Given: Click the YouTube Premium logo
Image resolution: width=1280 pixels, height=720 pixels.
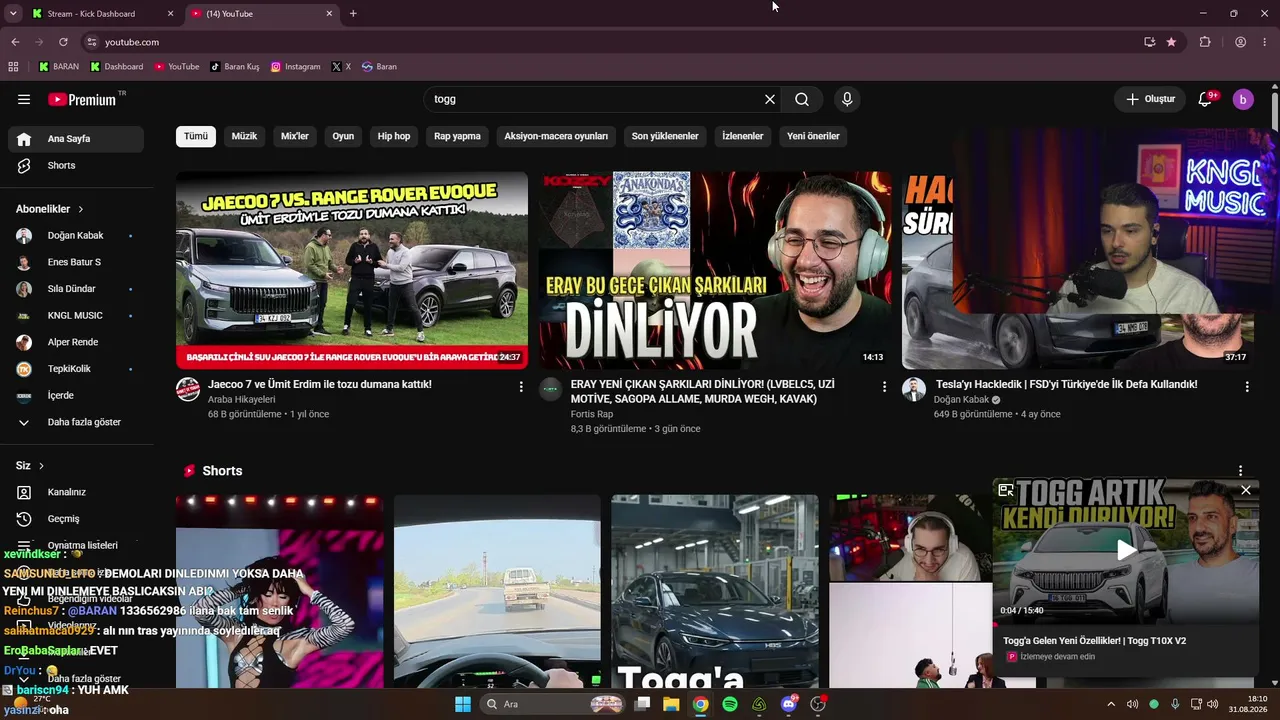Looking at the screenshot, I should [x=82, y=99].
